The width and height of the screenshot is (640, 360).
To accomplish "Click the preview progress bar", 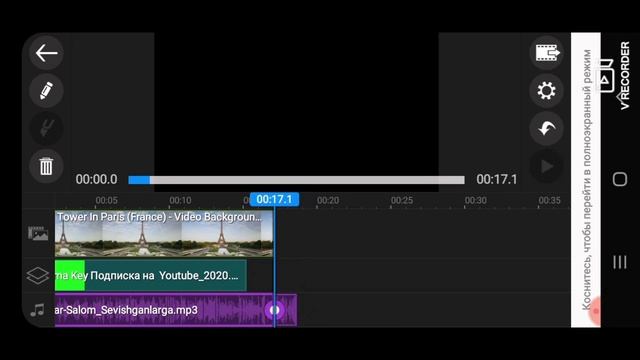I will coord(296,180).
